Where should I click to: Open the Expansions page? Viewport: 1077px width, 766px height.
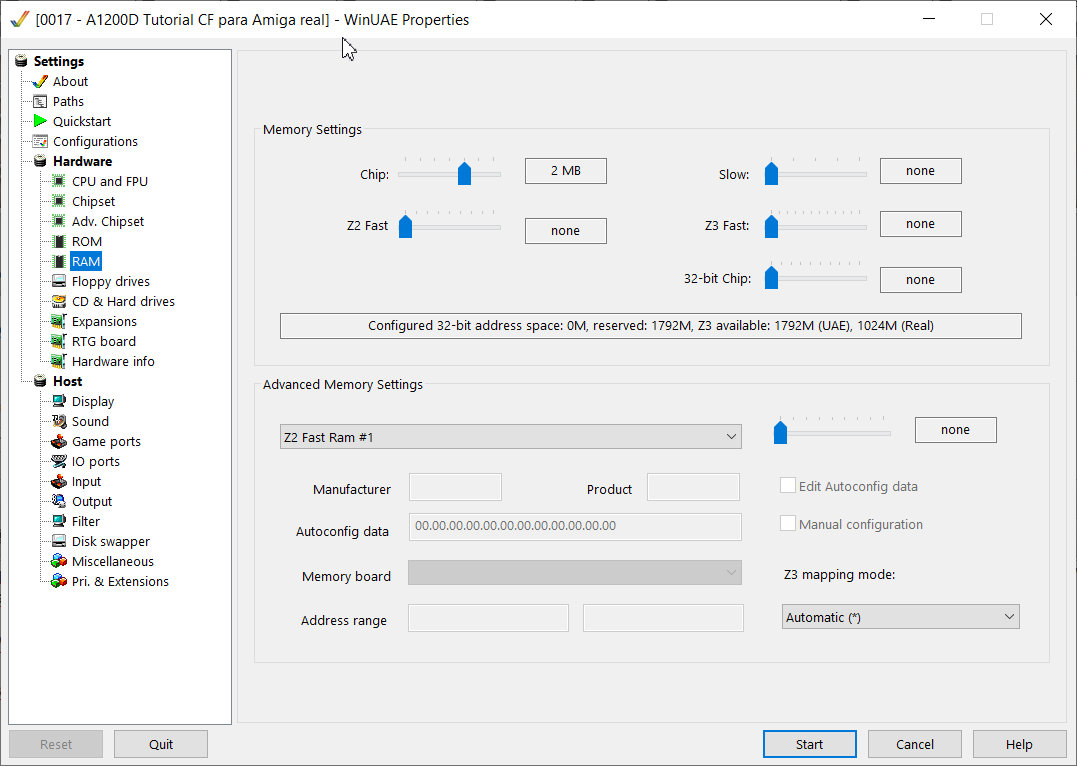coord(104,322)
